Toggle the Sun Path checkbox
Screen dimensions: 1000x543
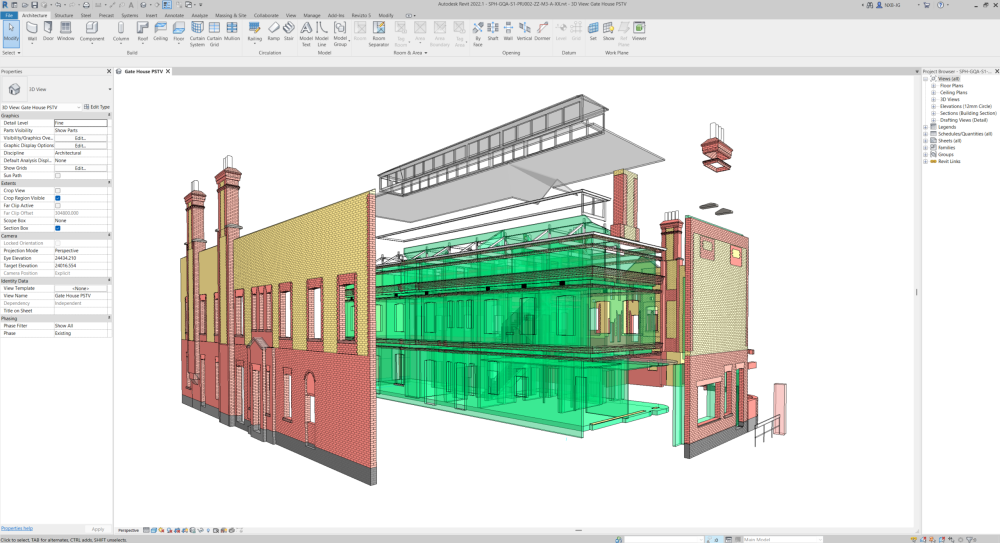(58, 175)
